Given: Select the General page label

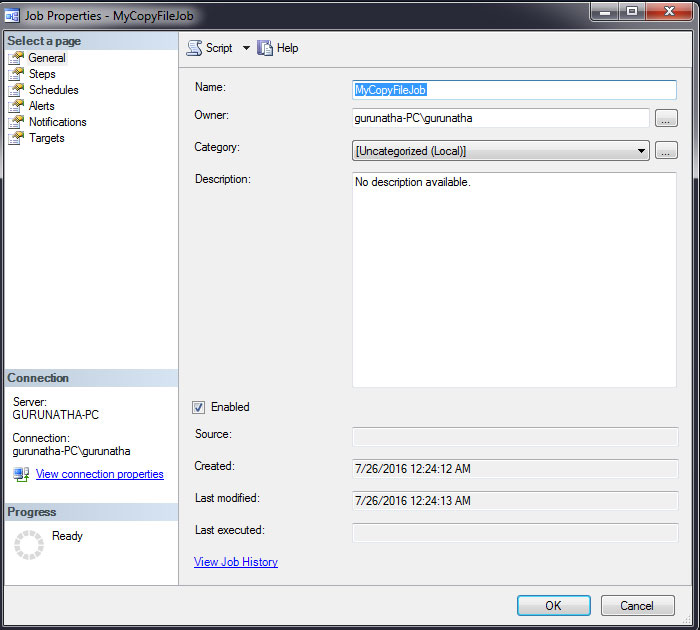Looking at the screenshot, I should pyautogui.click(x=47, y=58).
